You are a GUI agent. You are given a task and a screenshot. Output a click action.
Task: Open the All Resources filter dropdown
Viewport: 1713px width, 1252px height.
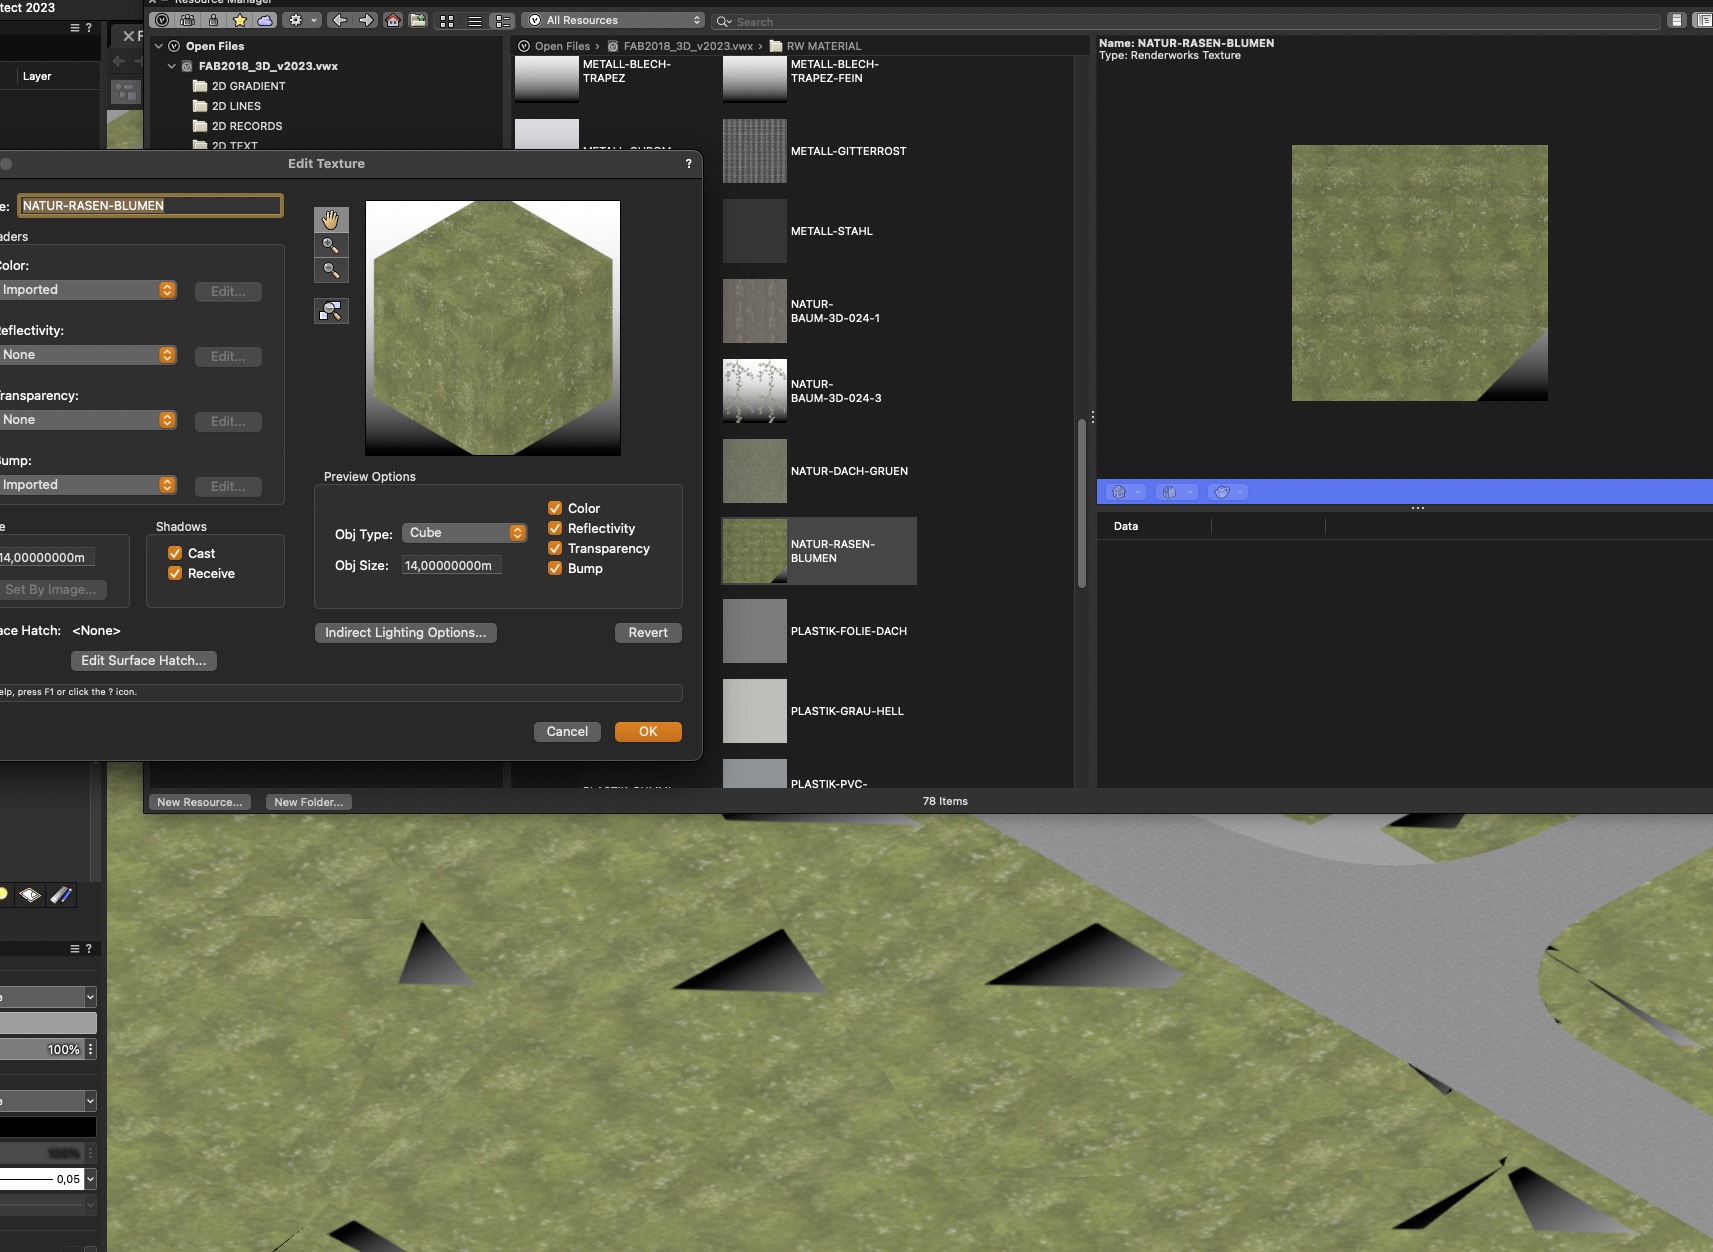tap(614, 20)
